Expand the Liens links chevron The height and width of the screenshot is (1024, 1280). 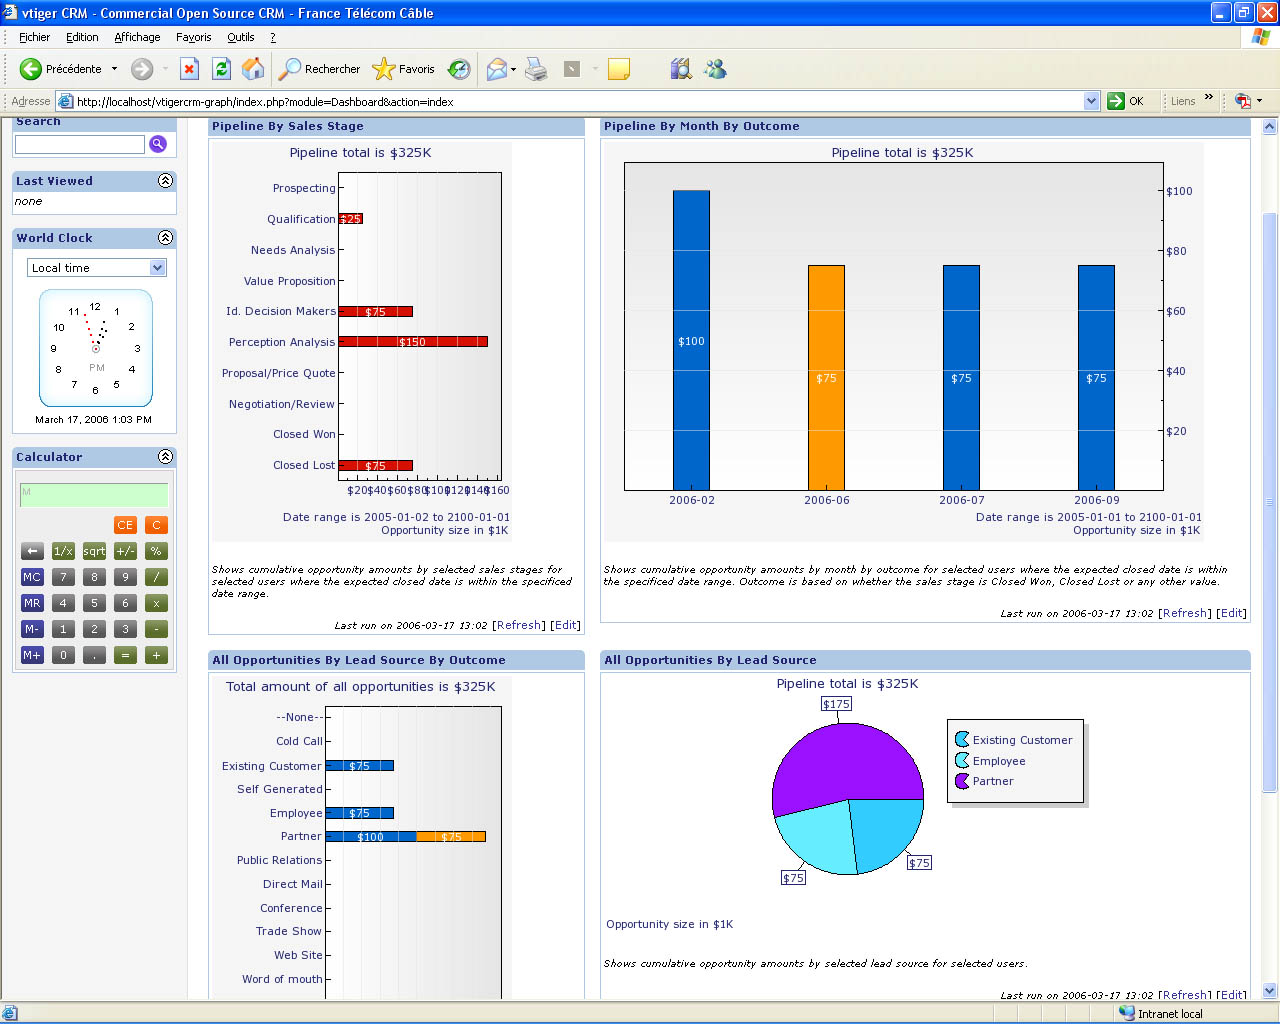point(1209,98)
